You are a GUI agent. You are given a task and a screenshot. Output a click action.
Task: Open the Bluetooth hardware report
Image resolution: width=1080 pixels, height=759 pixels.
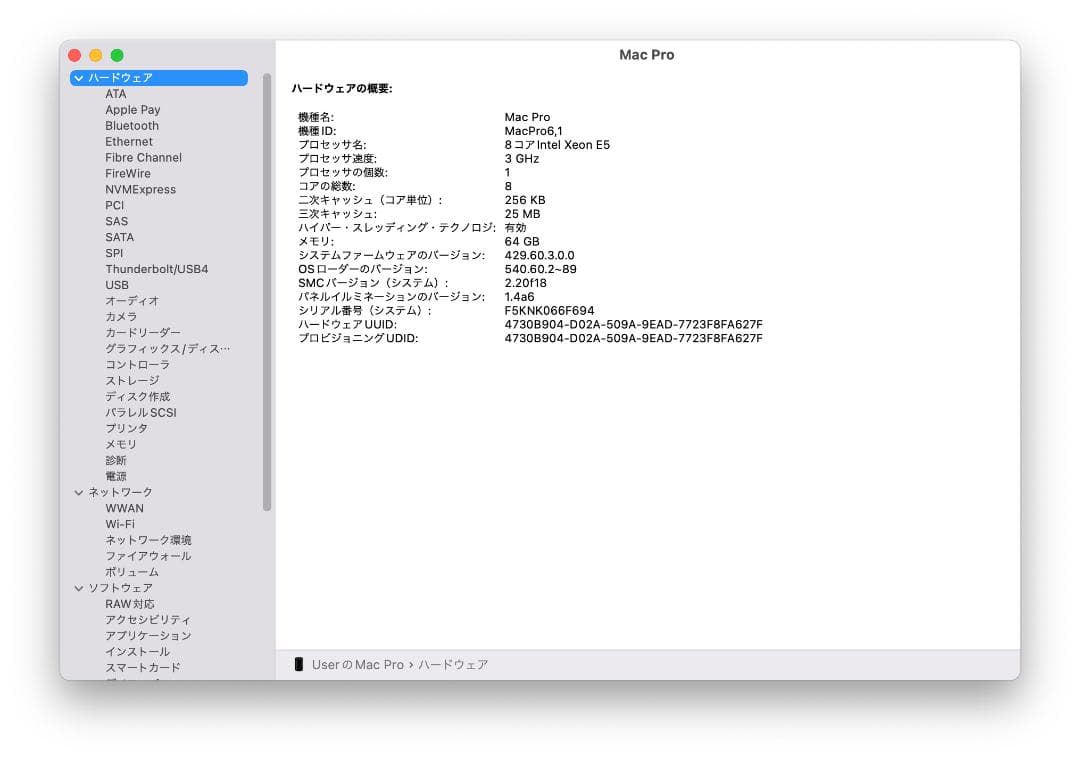pyautogui.click(x=131, y=125)
